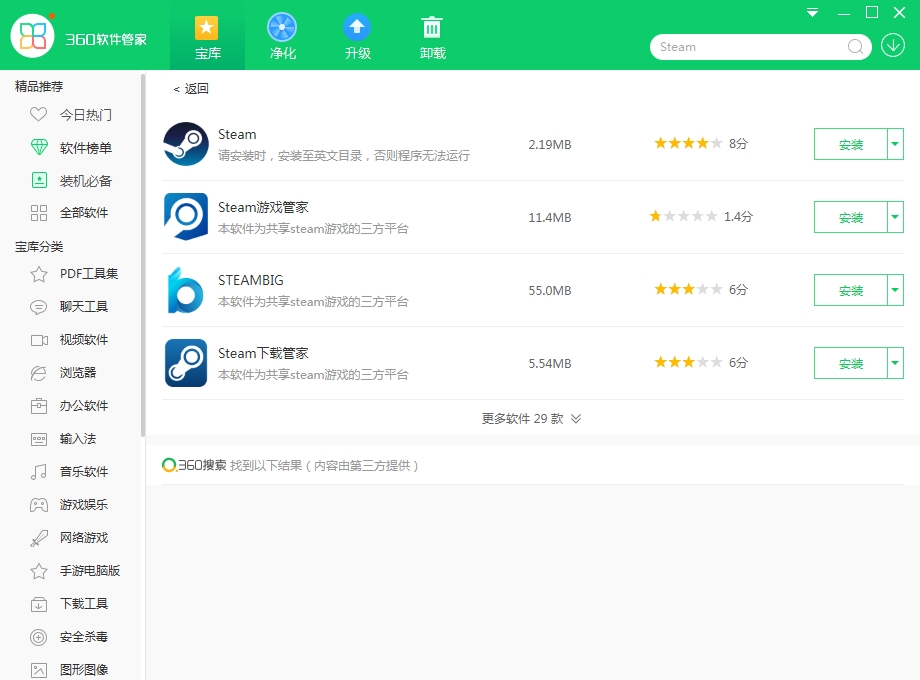
Task: Click the 2.19MB size text
Action: [550, 144]
